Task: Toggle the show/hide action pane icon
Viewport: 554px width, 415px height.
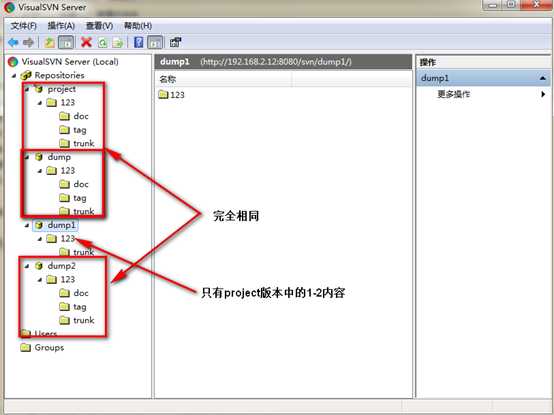Action: click(x=155, y=43)
